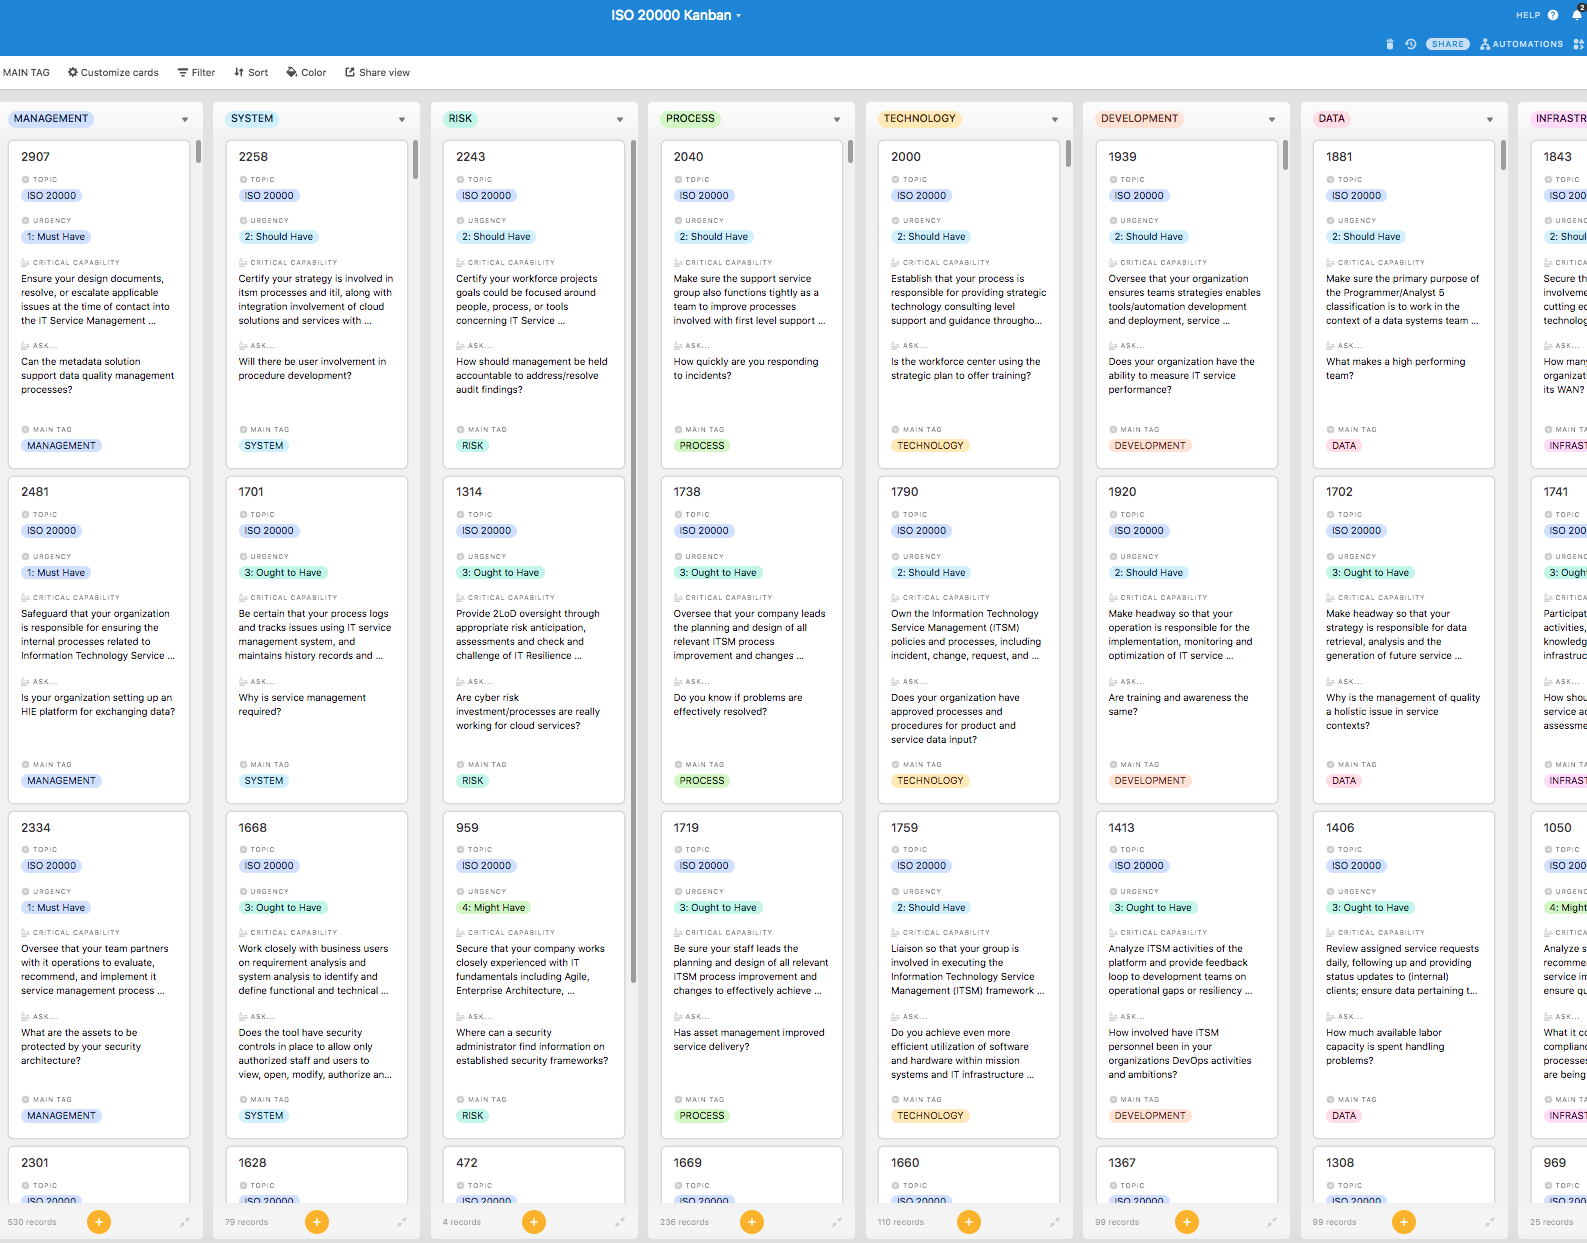Open the Help question mark icon
1587x1243 pixels.
click(x=1553, y=15)
